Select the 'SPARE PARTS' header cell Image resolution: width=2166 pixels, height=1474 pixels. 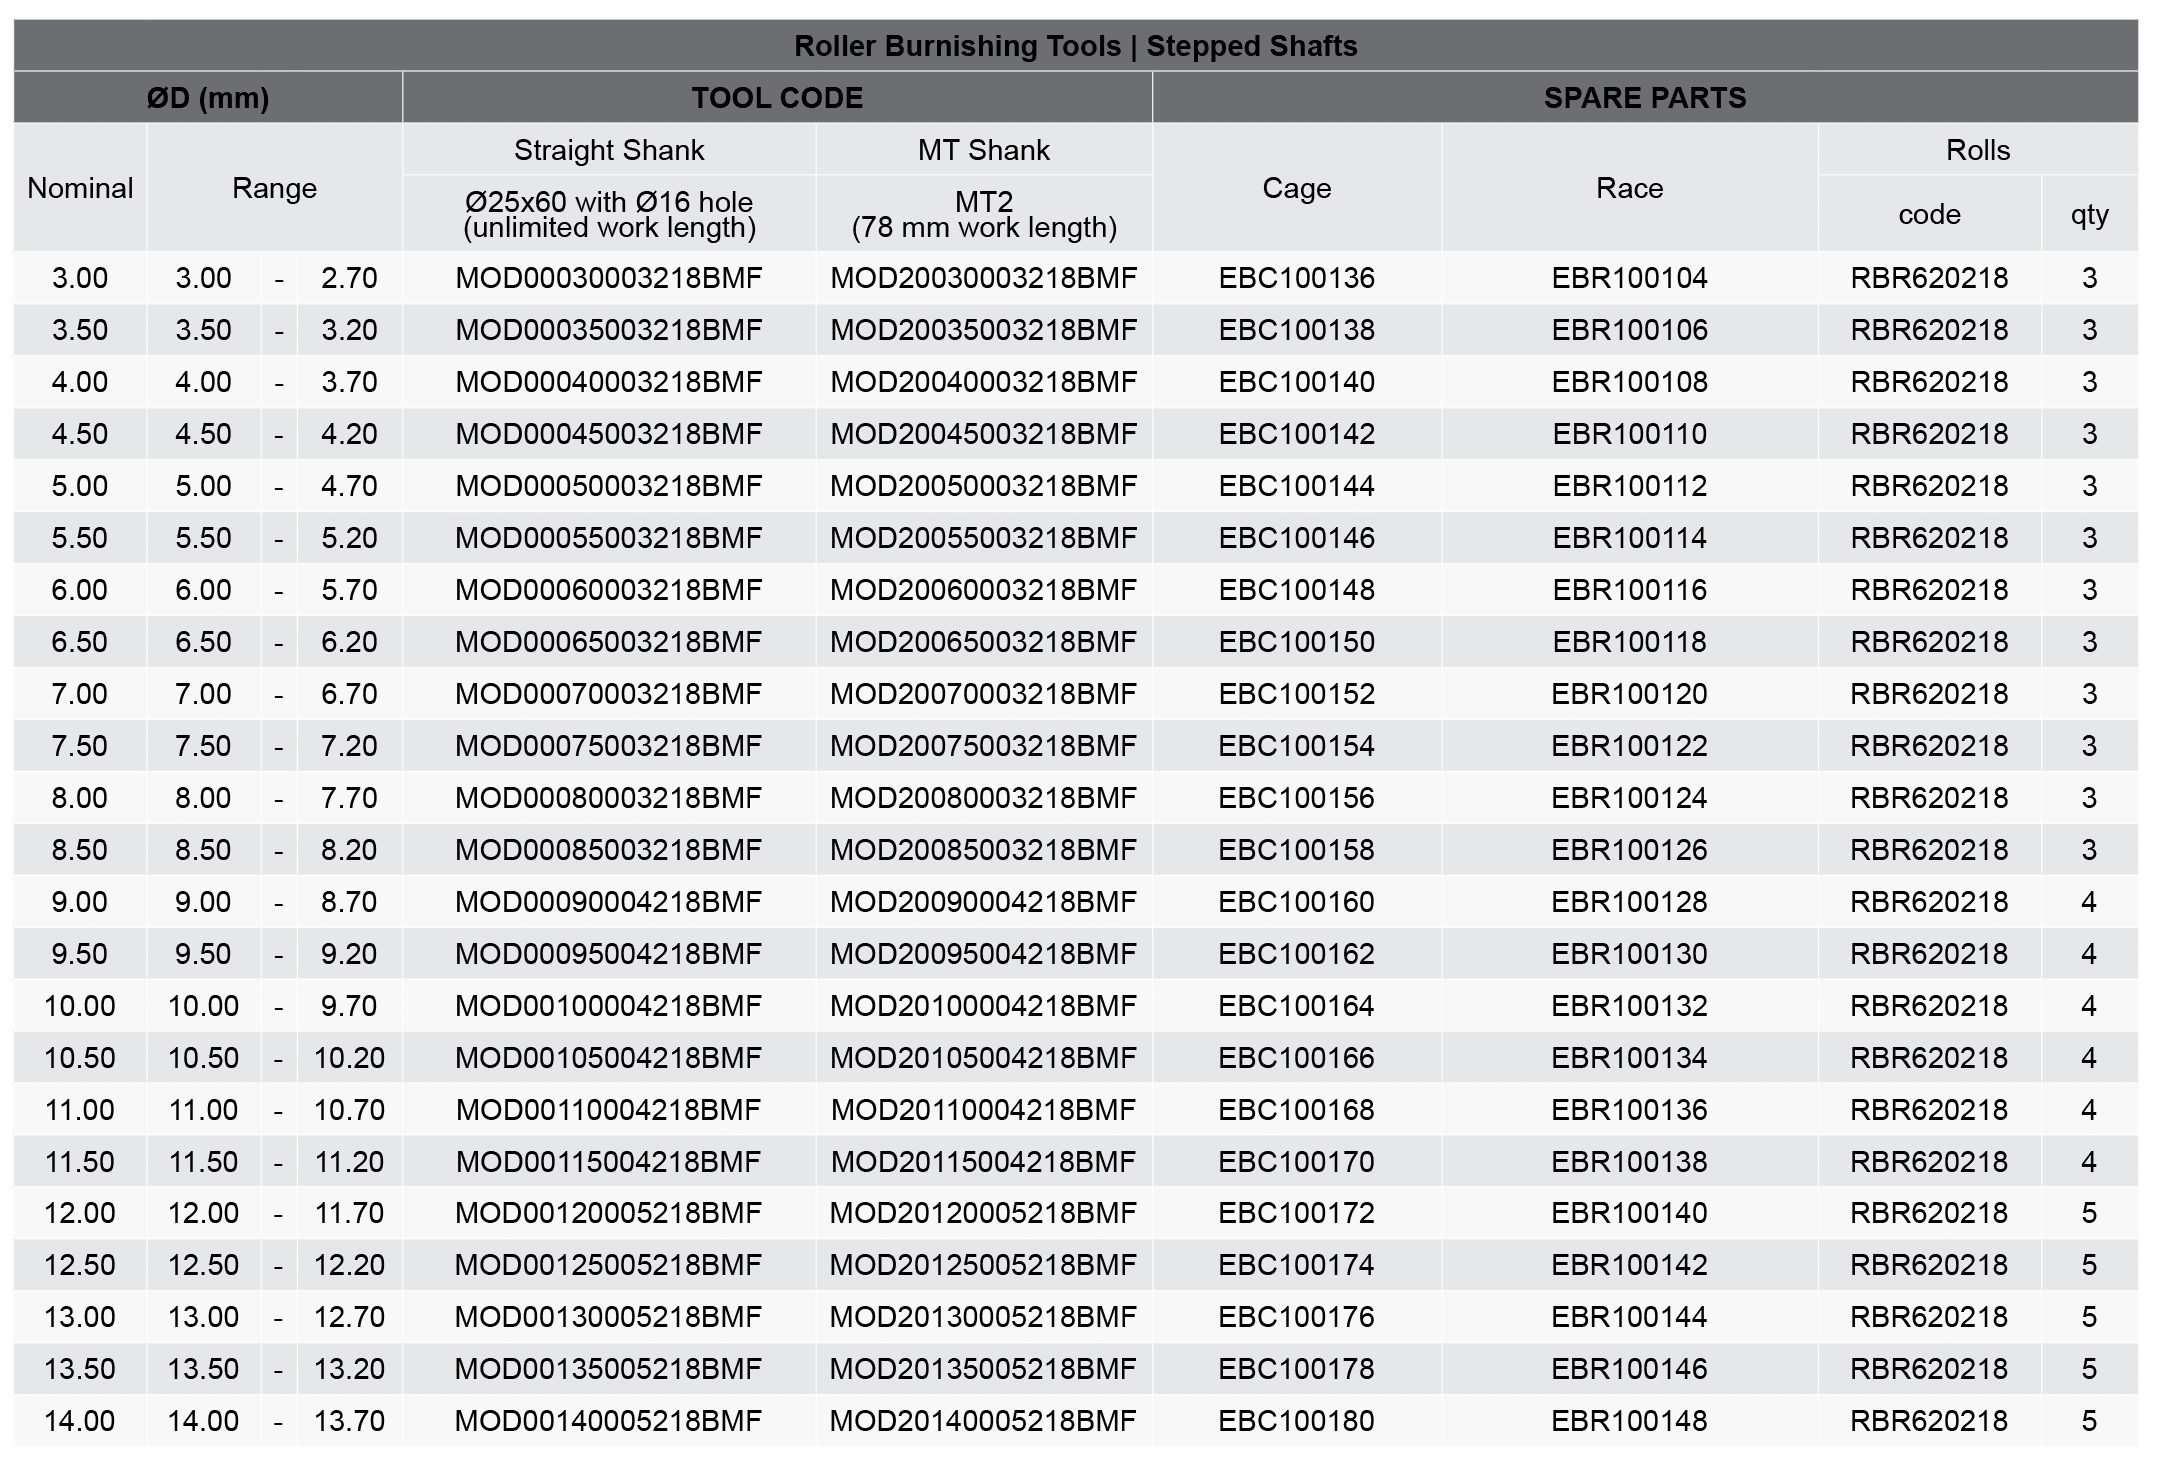[x=1645, y=98]
